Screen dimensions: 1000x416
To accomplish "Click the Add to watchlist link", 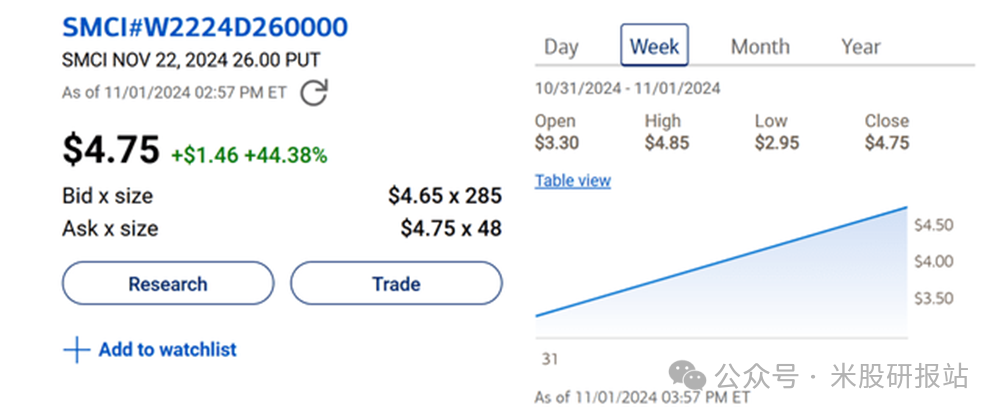I will point(167,350).
